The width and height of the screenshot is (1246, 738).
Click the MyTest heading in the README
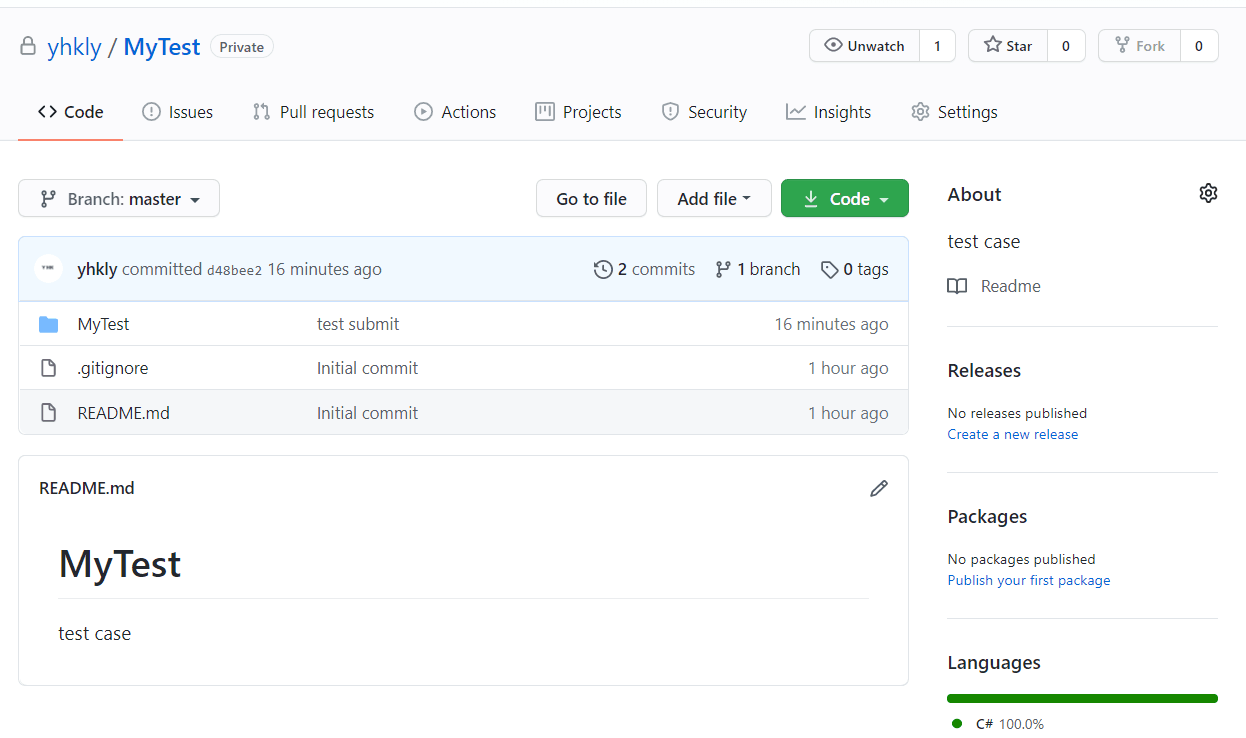pyautogui.click(x=120, y=564)
